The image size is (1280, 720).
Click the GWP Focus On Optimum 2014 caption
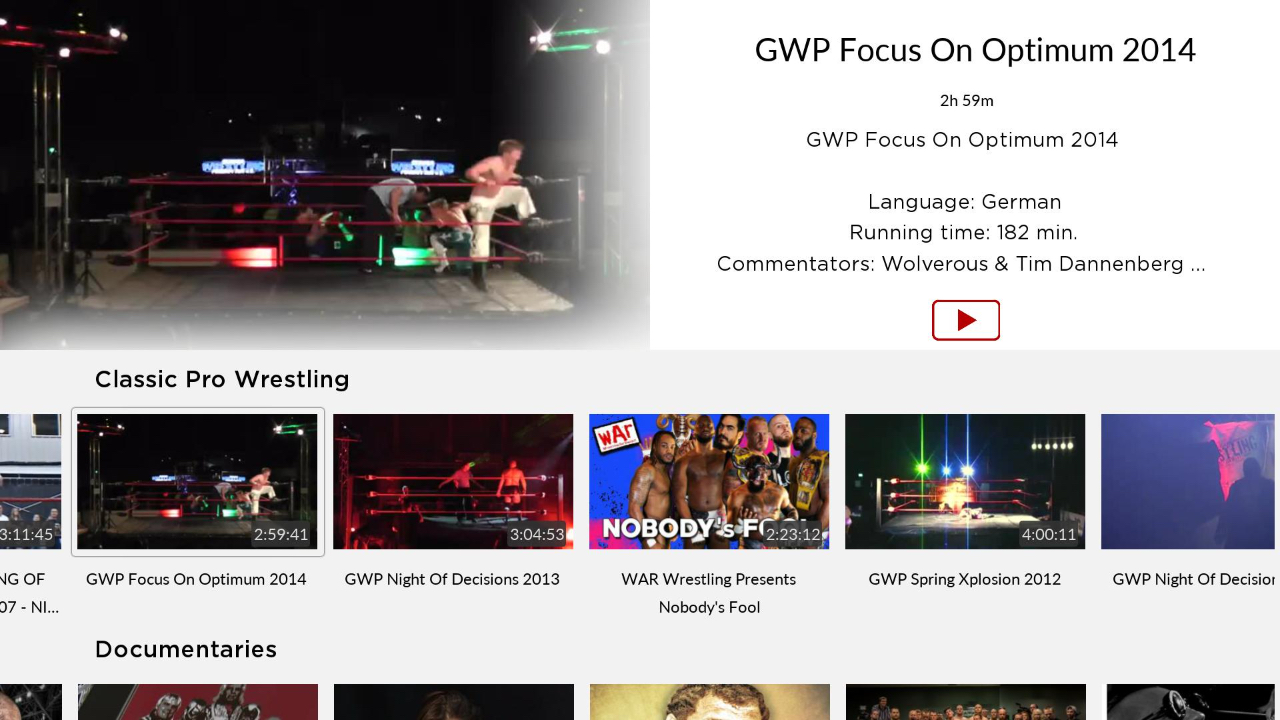[x=196, y=579]
